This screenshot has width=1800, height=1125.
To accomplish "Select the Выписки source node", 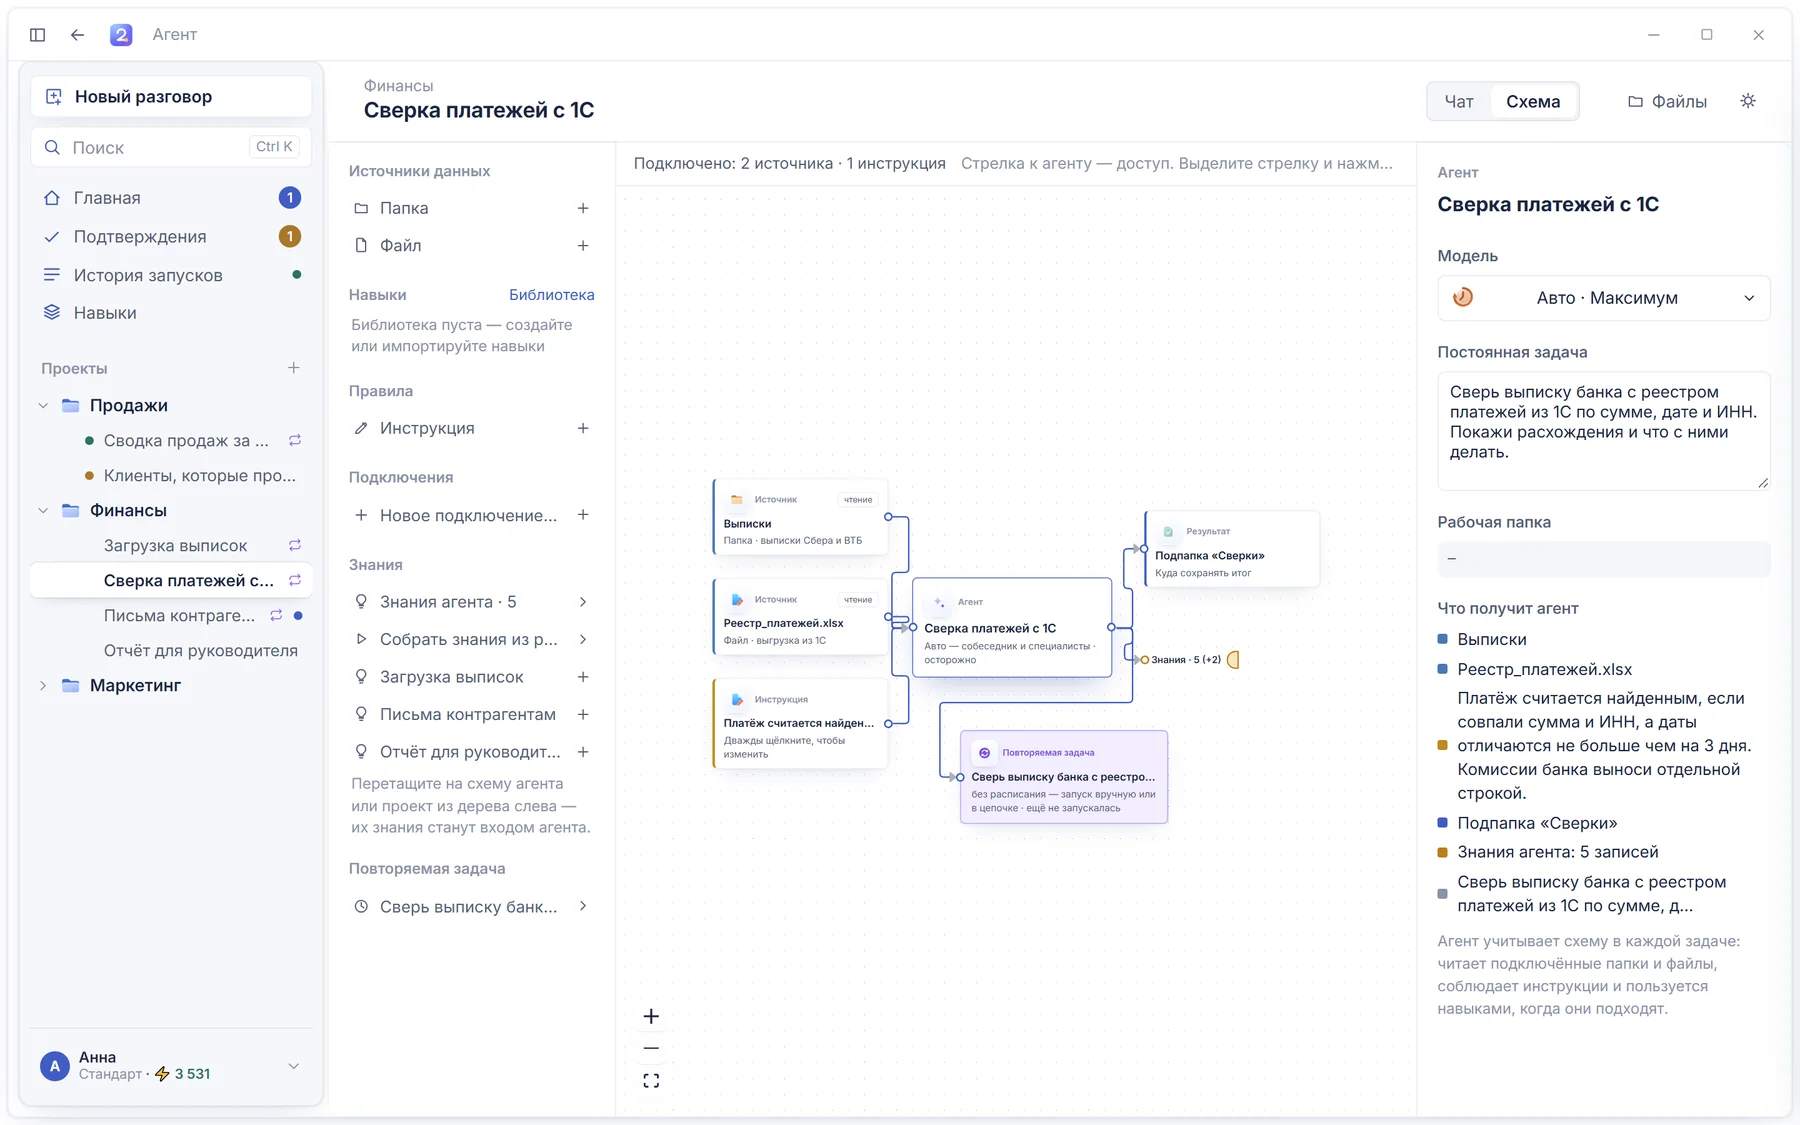I will coord(800,517).
